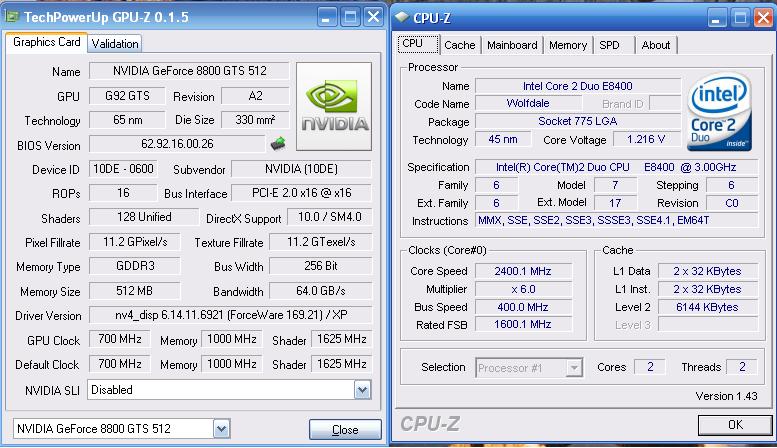Open the Mainboard tab in CPU-Z
The height and width of the screenshot is (448, 777).
tap(512, 45)
